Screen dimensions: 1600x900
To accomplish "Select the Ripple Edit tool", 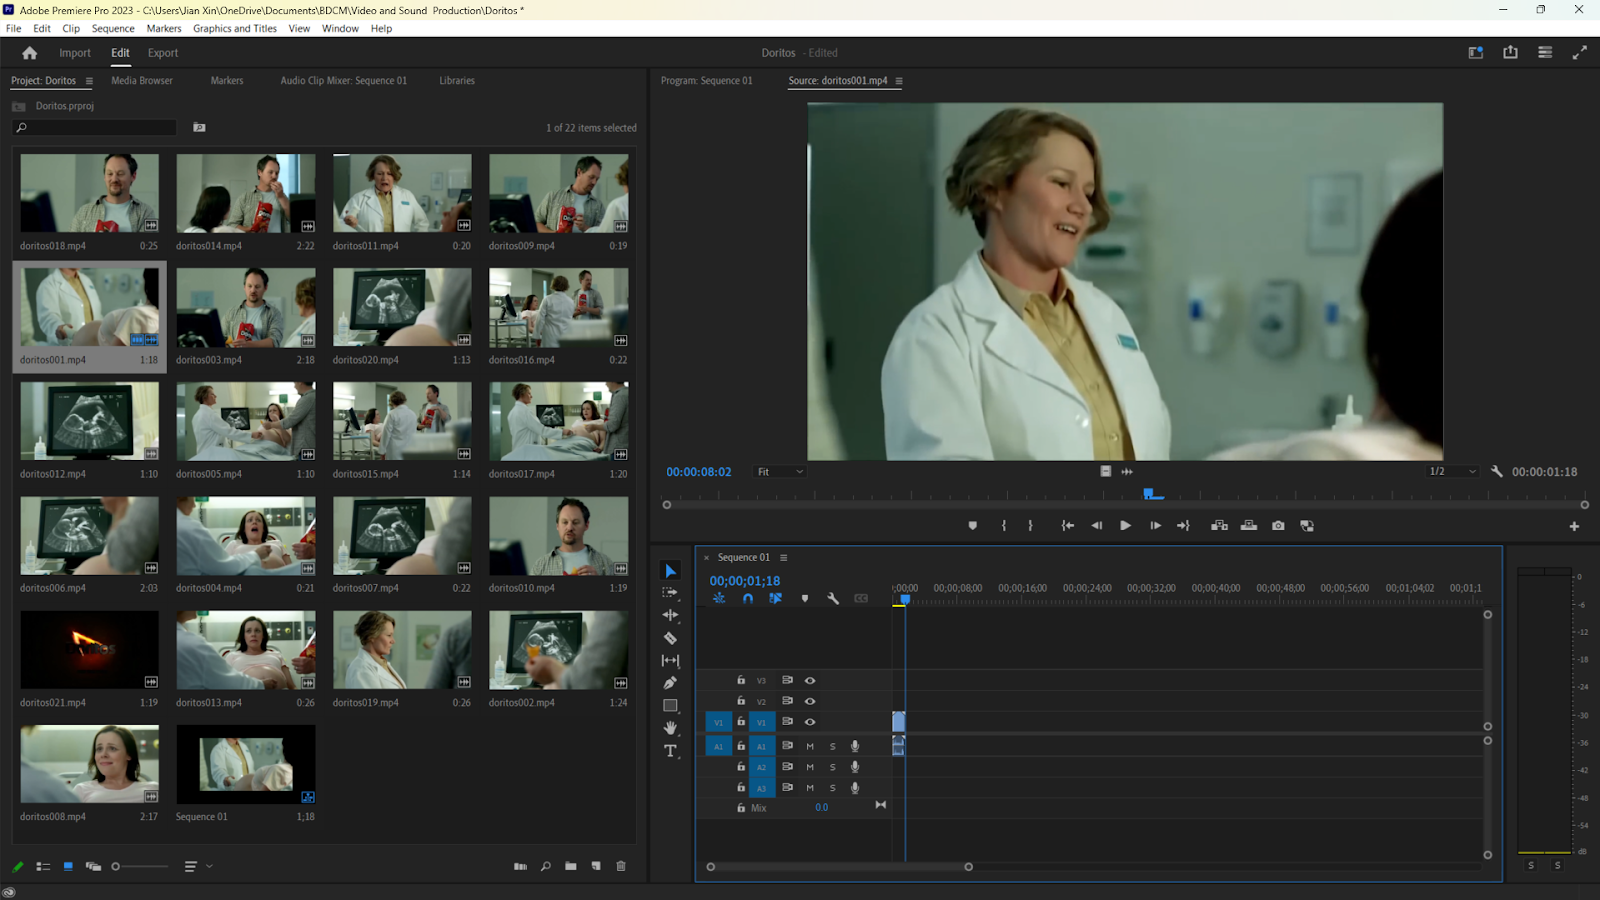I will 670,615.
